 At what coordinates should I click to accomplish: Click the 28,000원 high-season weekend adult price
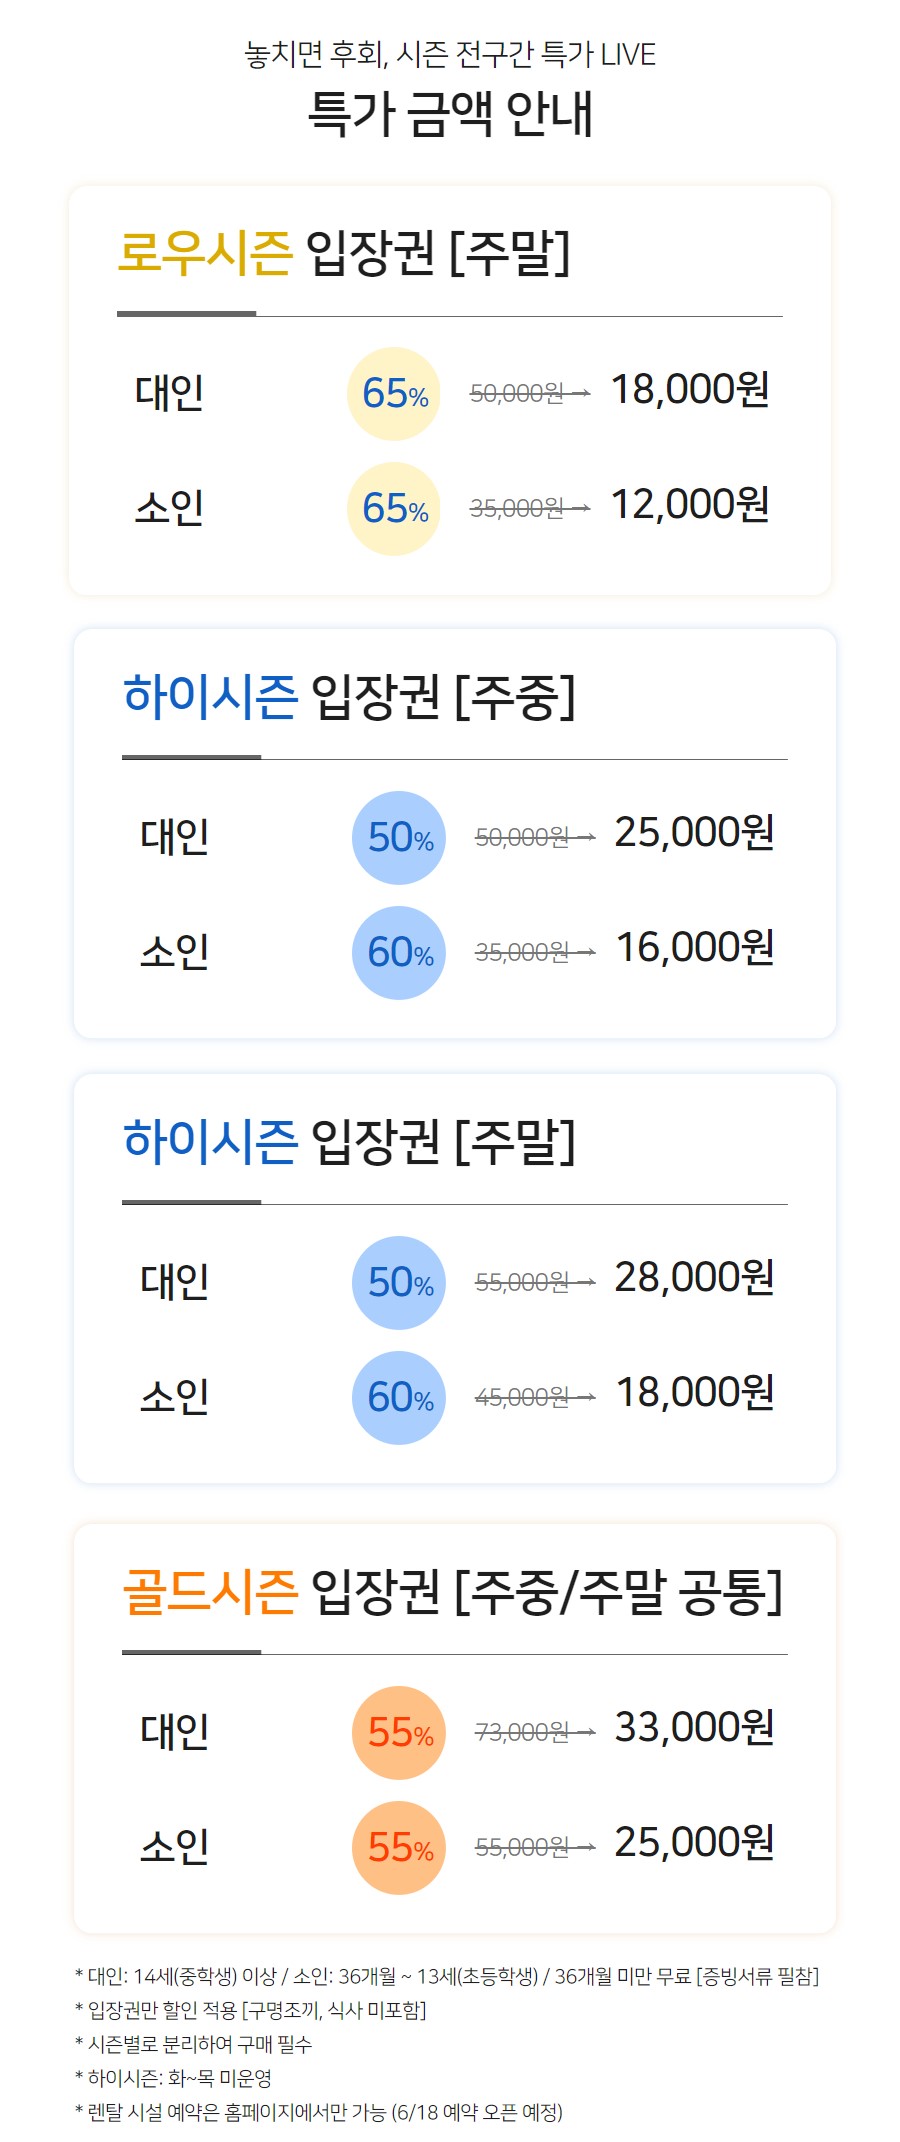(x=695, y=1278)
